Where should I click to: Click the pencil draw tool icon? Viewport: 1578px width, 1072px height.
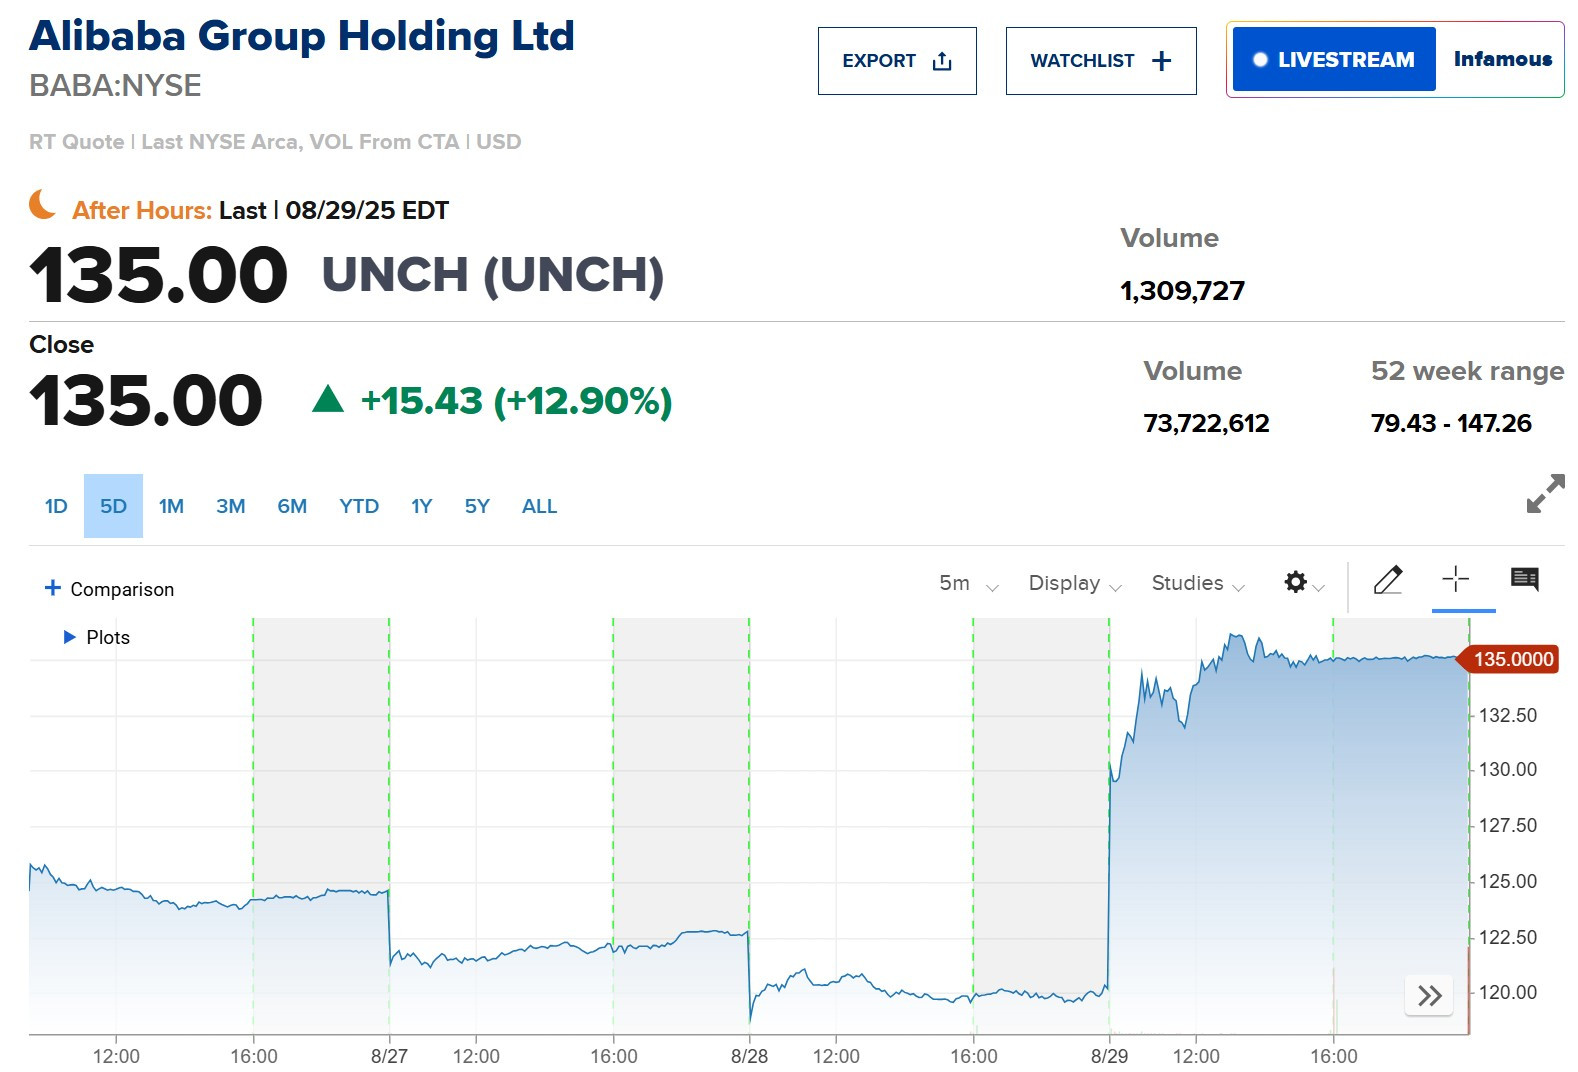[x=1388, y=580]
